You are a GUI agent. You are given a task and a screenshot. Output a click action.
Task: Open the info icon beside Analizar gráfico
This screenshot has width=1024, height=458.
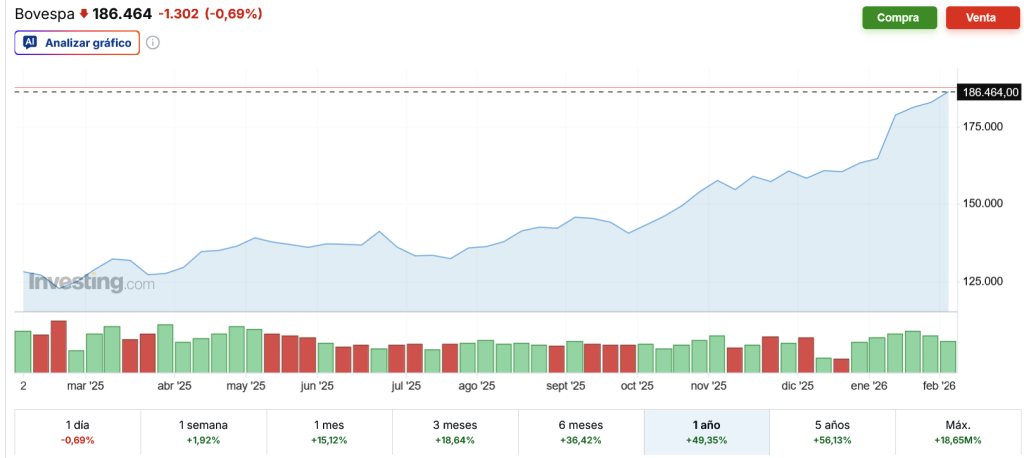[153, 43]
